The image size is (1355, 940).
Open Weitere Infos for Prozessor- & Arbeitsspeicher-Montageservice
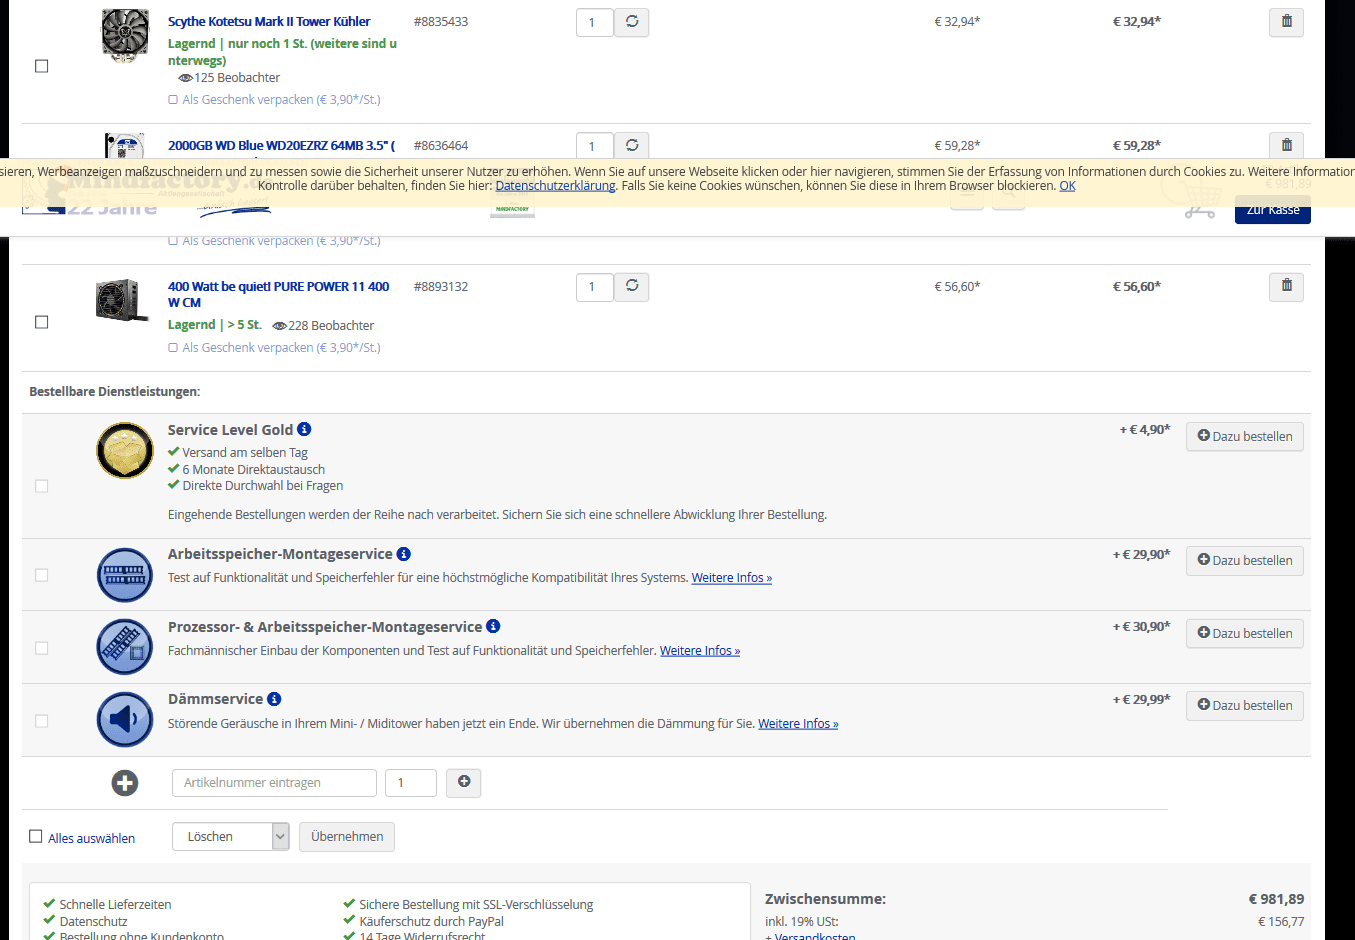pos(700,651)
